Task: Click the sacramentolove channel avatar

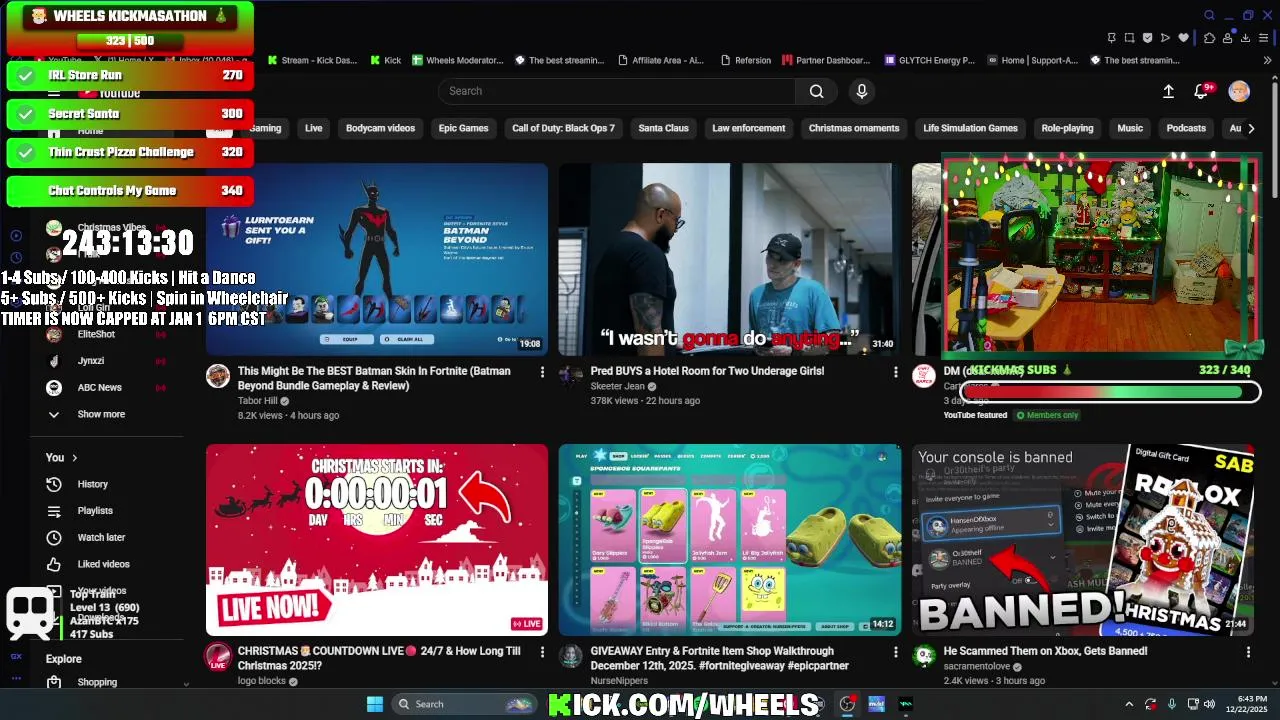Action: pos(924,656)
